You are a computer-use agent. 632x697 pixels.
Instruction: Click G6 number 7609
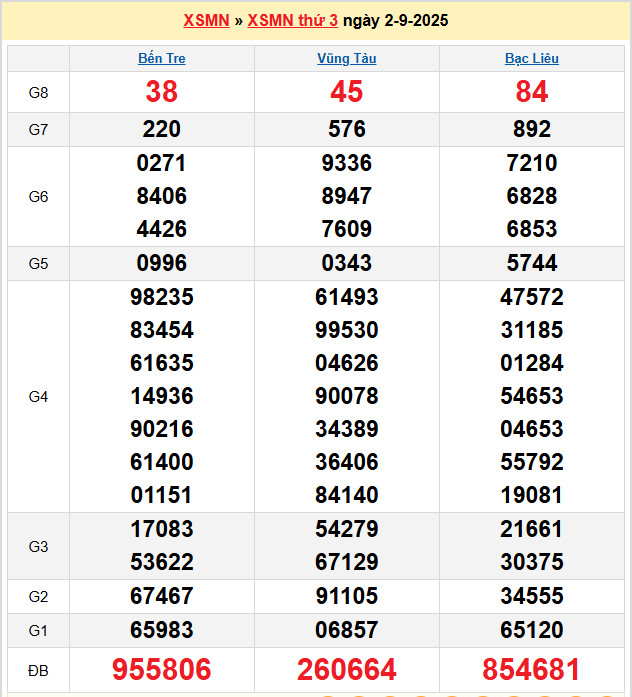click(347, 229)
